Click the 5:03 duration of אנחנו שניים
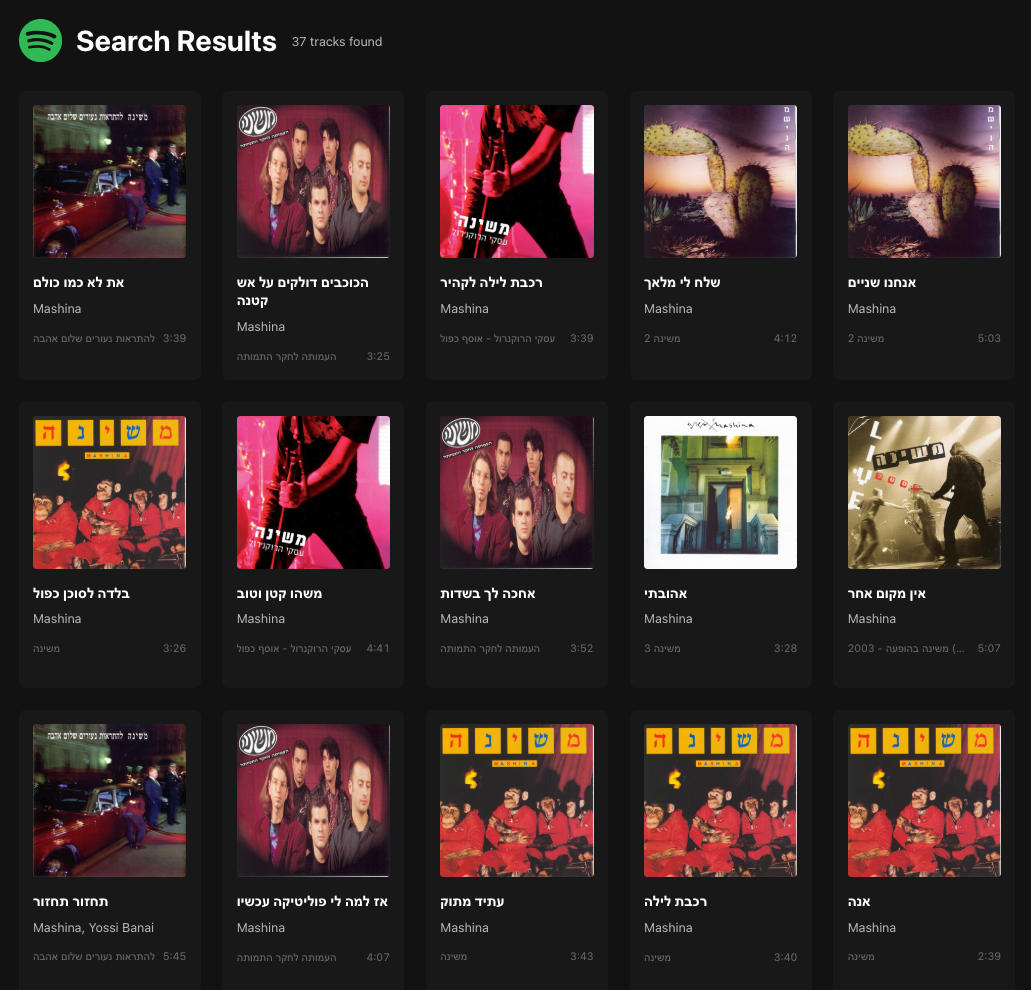 [x=989, y=338]
